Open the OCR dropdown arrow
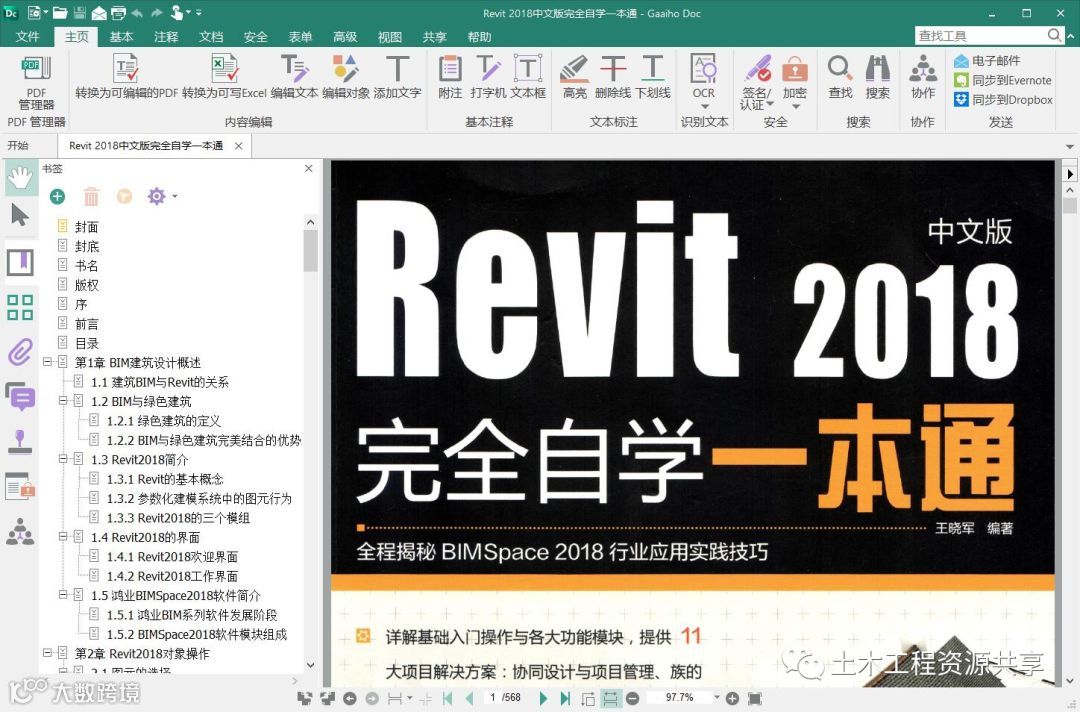This screenshot has height=712, width=1080. point(704,107)
